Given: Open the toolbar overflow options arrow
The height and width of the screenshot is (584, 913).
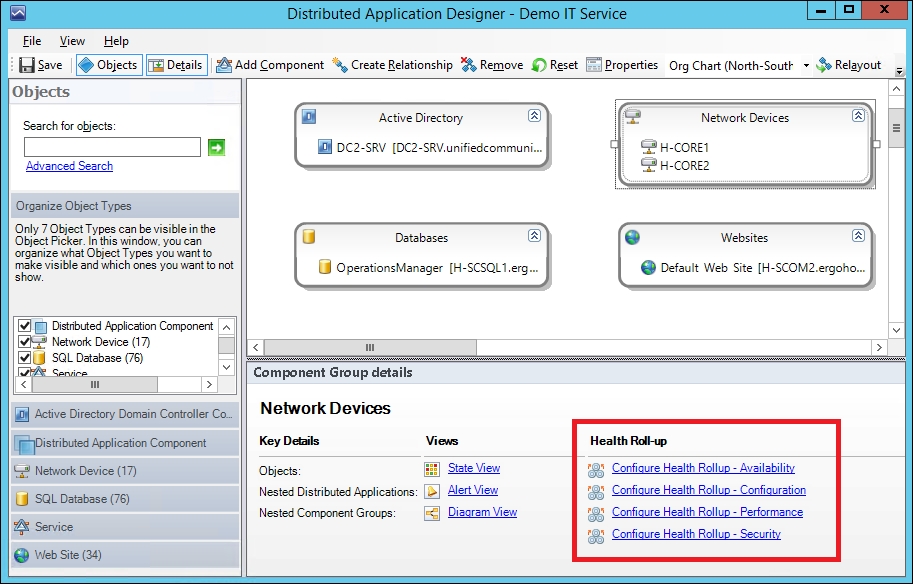Looking at the screenshot, I should [x=900, y=71].
